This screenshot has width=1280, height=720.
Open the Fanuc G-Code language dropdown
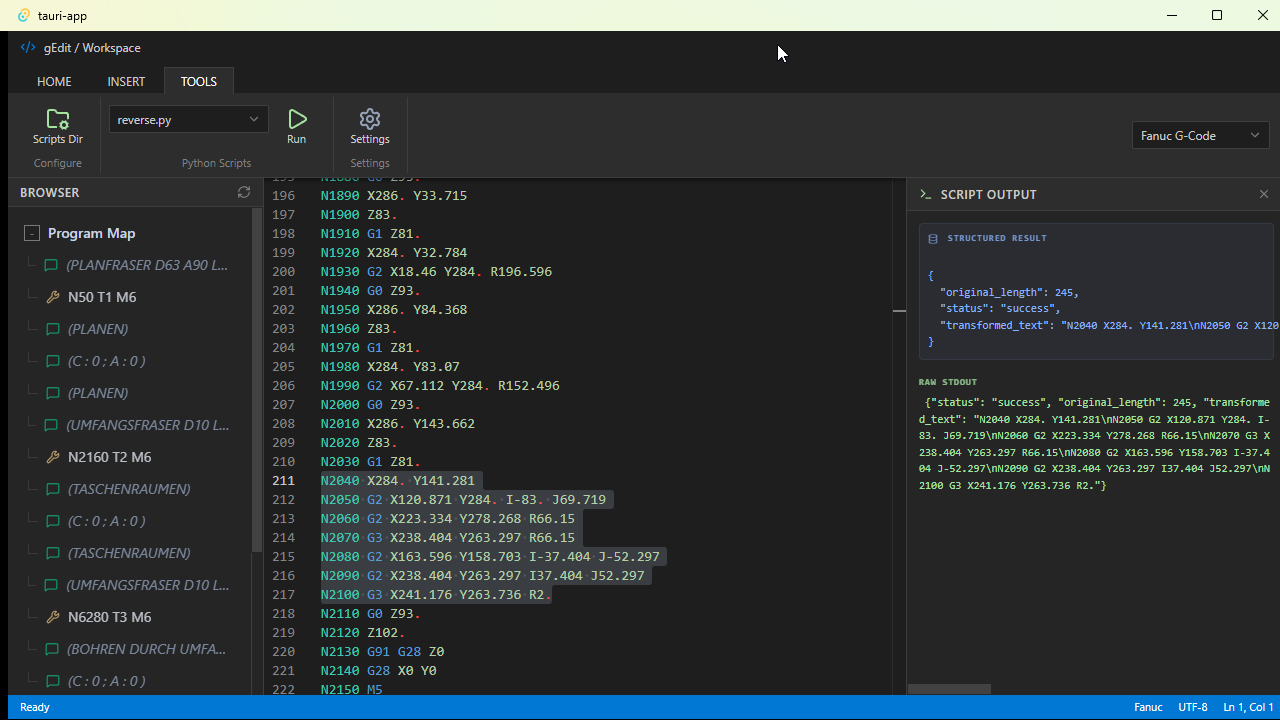[1201, 135]
